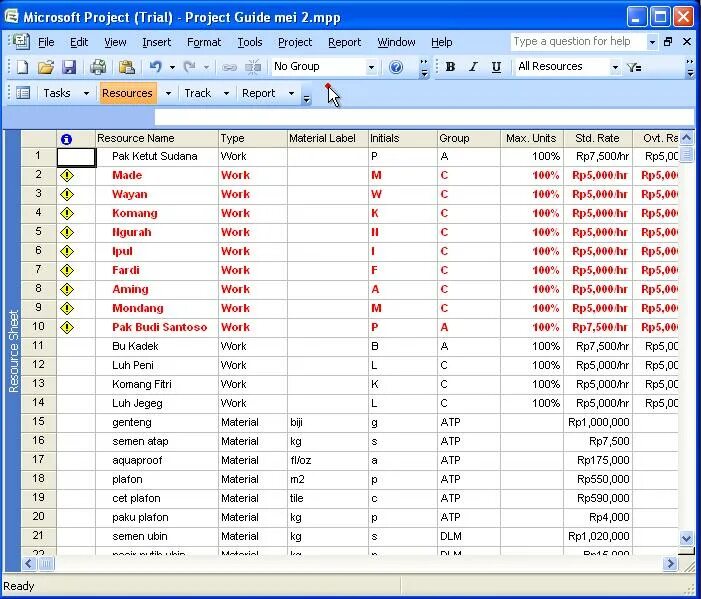This screenshot has height=599, width=701.
Task: Click the Report button on Project Guide toolbar
Action: (258, 93)
